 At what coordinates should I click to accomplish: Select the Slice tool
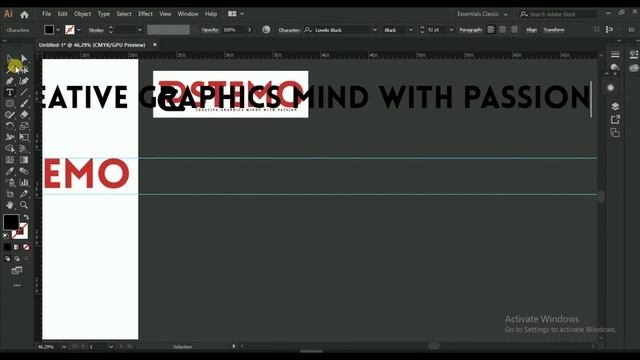pos(24,194)
